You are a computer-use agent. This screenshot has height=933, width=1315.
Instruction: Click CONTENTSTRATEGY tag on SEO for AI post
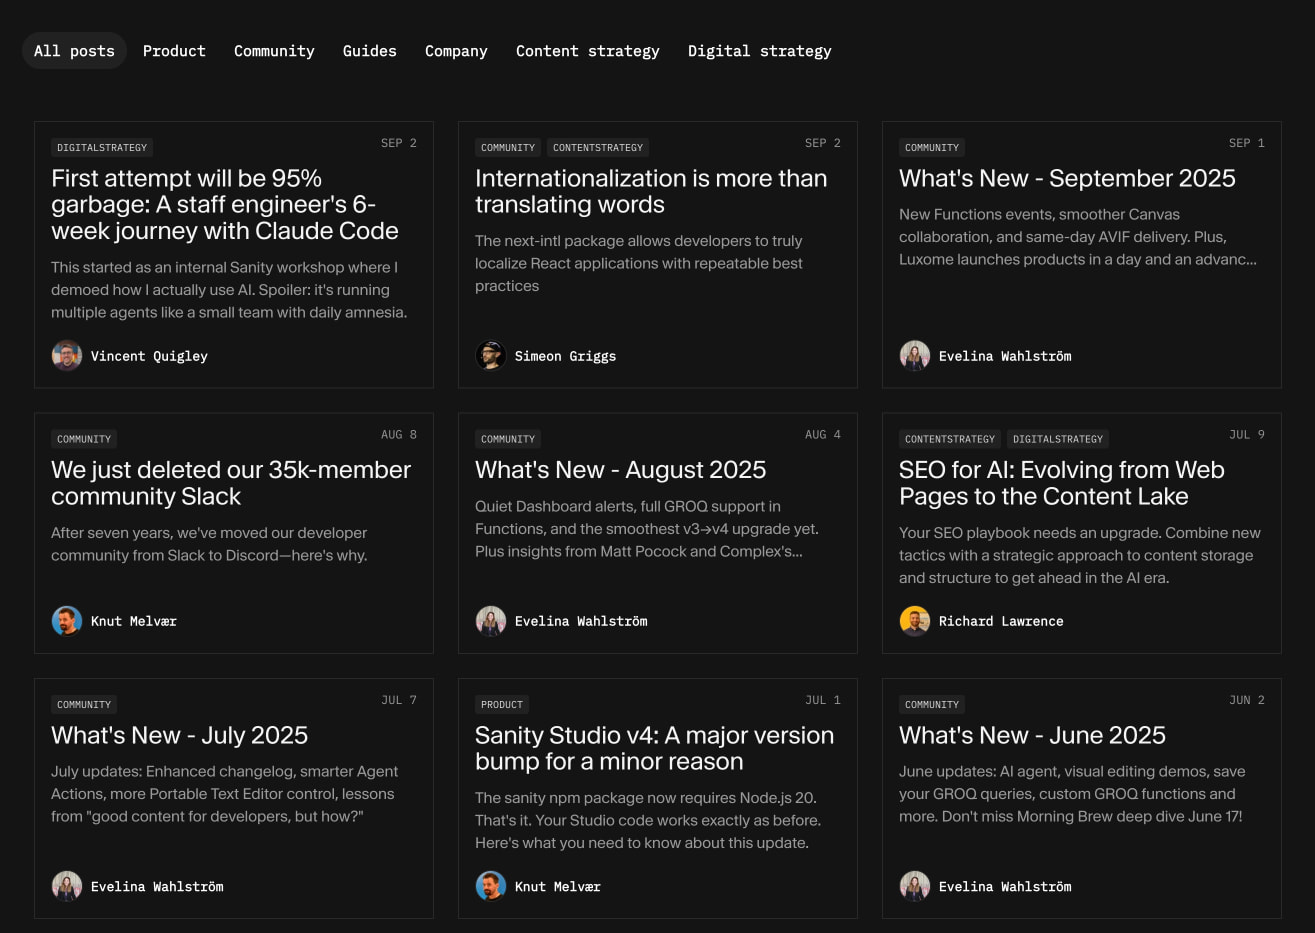tap(950, 439)
